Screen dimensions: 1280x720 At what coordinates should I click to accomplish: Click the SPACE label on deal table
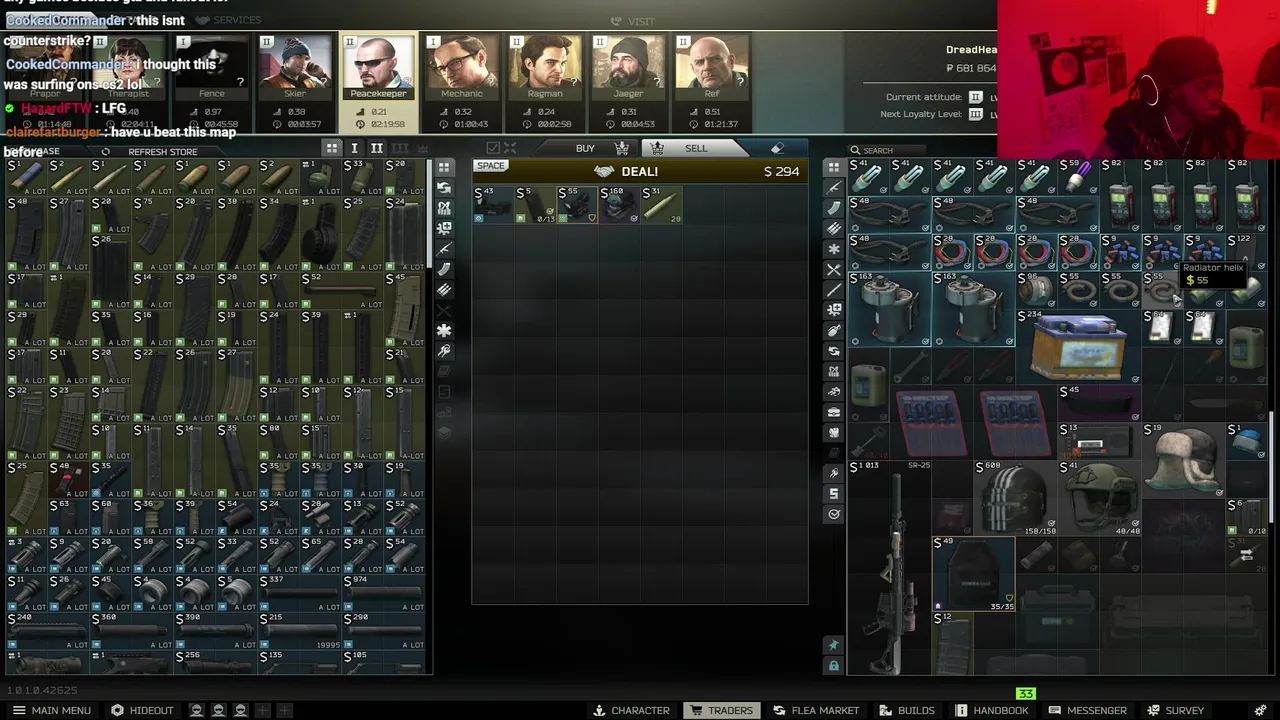tap(490, 166)
